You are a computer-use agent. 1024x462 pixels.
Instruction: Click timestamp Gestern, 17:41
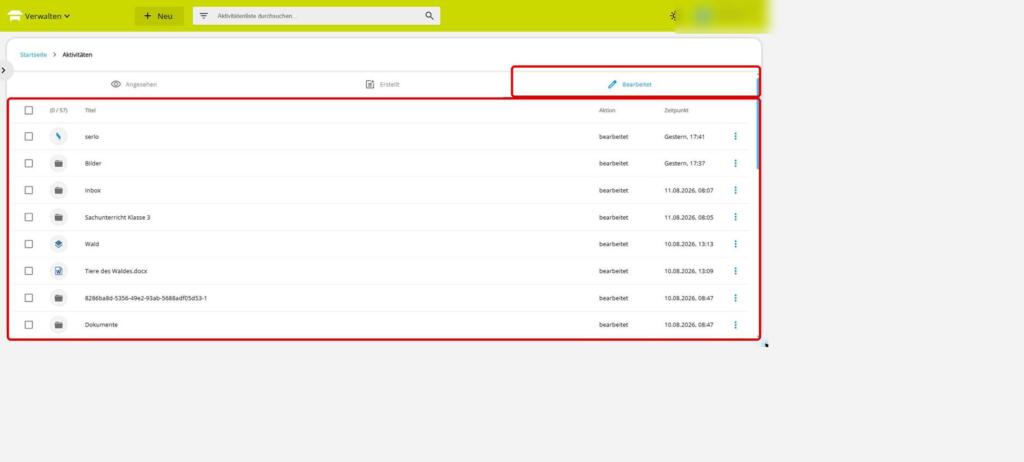tap(684, 137)
